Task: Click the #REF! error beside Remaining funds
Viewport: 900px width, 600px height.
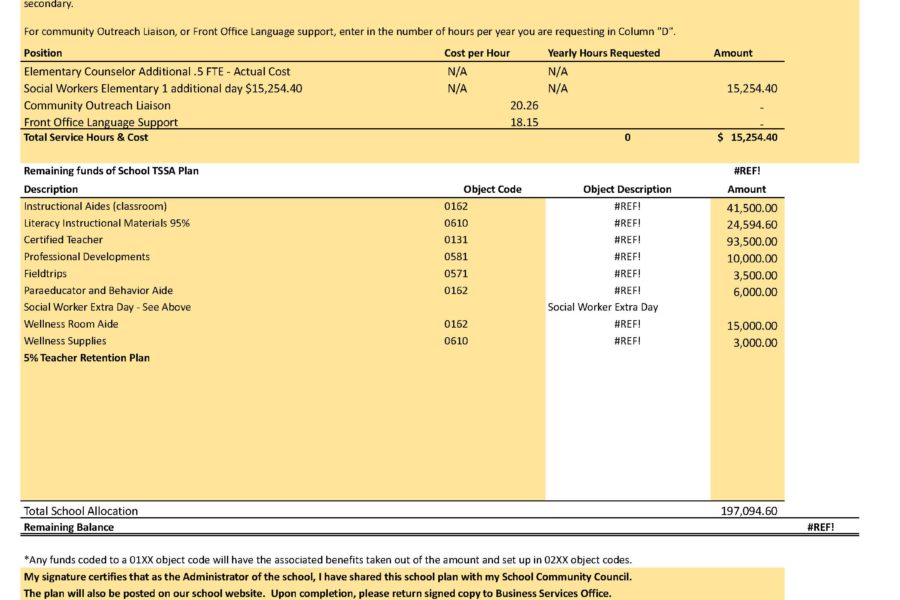Action: click(747, 171)
